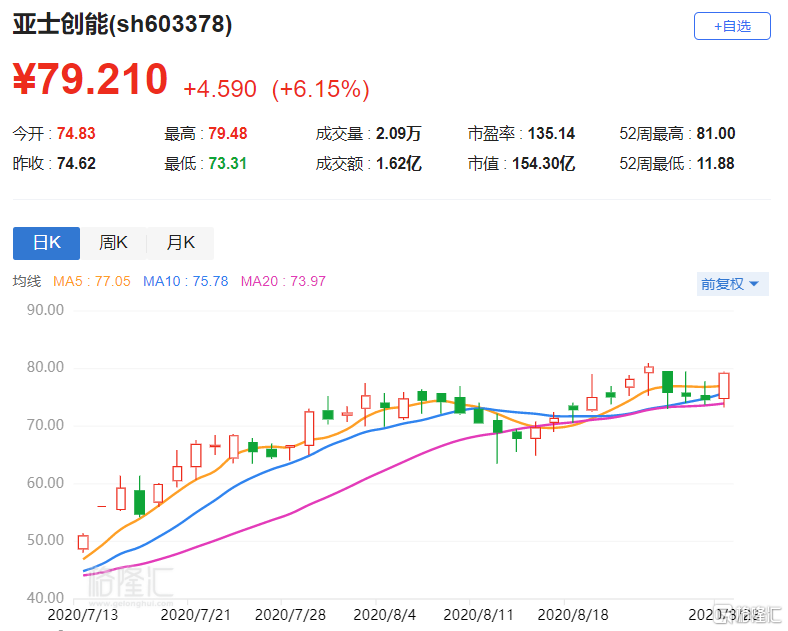The height and width of the screenshot is (631, 788).
Task: Click the 70.00 y-axis label
Action: [45, 425]
